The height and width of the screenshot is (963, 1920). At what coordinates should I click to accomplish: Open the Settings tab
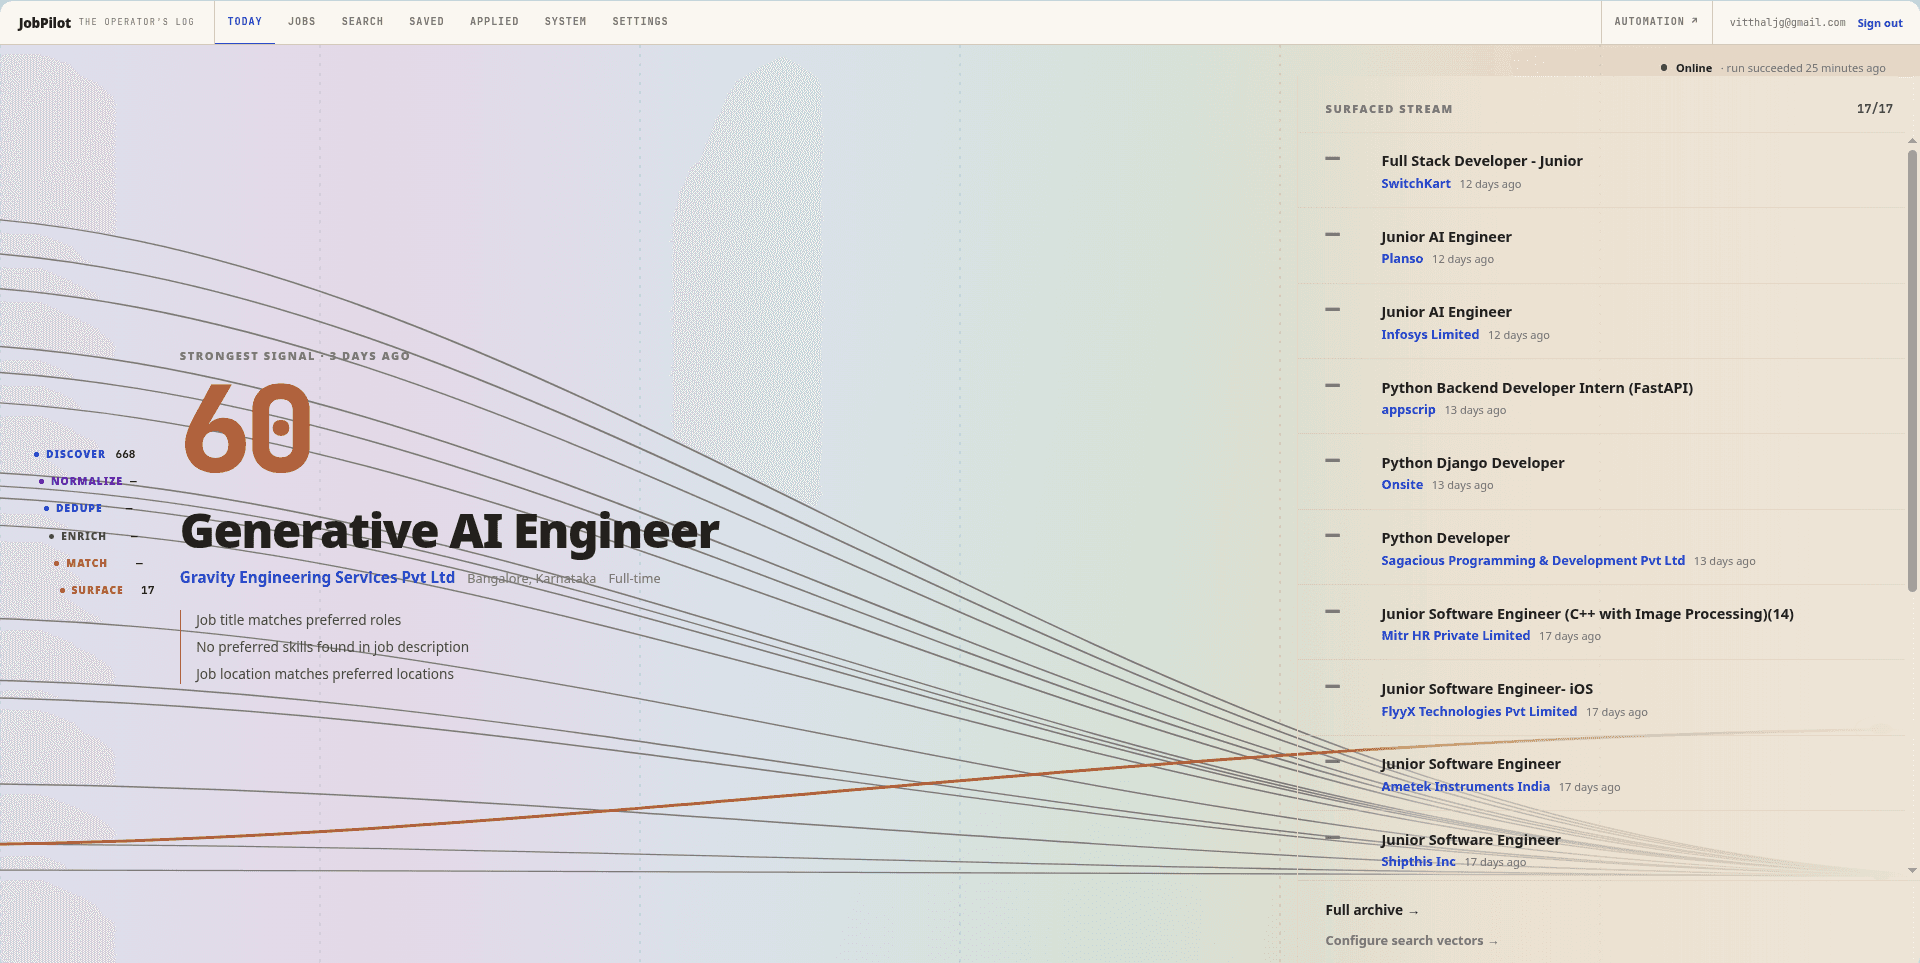[640, 22]
